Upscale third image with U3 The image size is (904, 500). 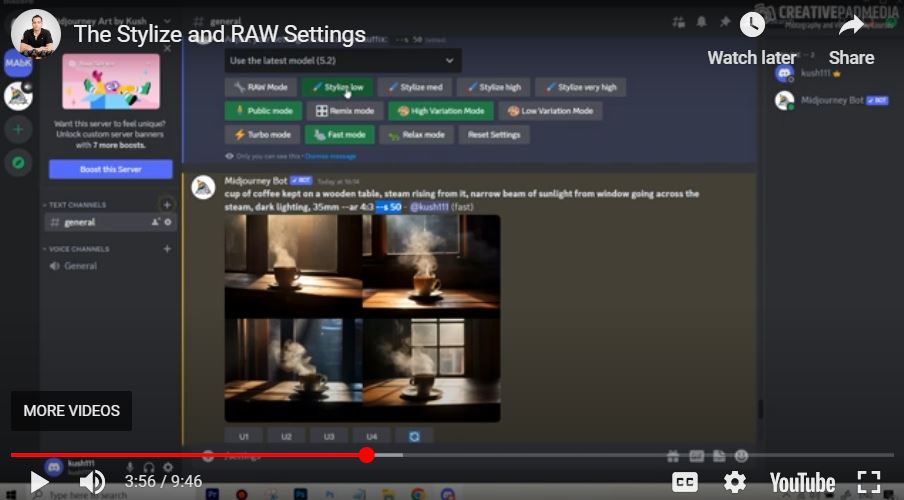[329, 437]
